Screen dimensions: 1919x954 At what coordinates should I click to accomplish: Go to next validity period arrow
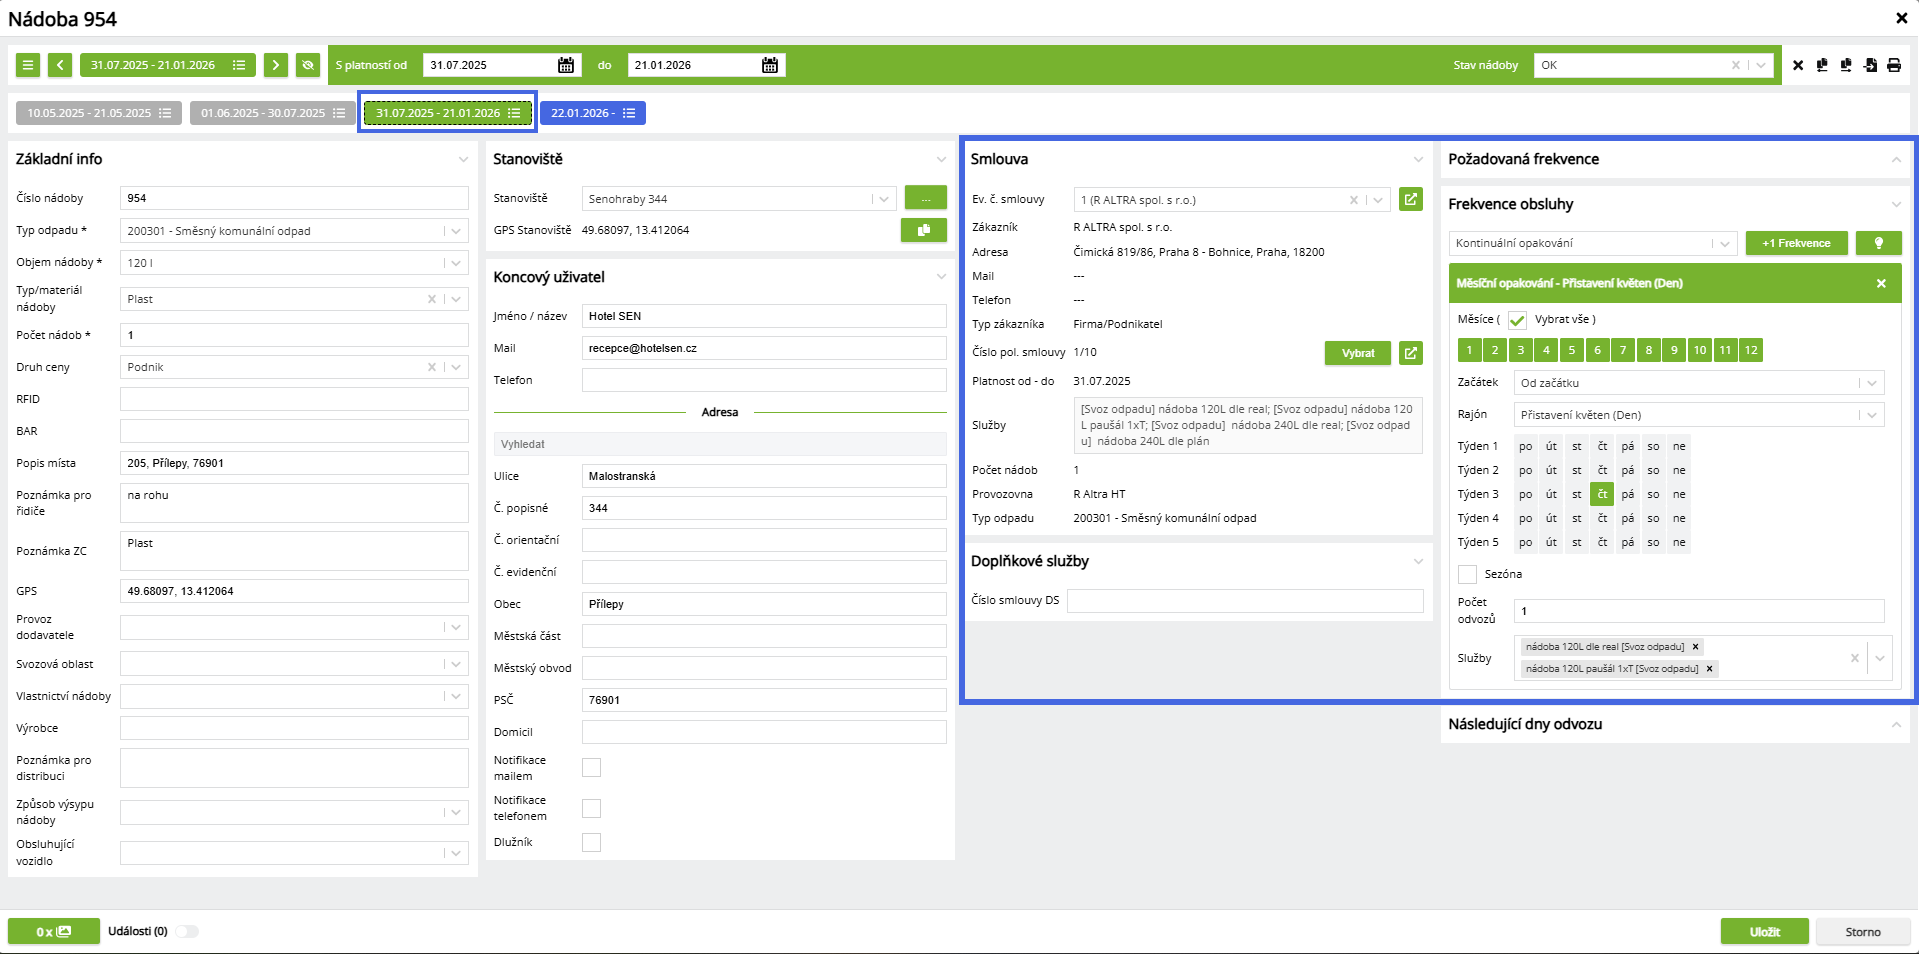tap(276, 65)
